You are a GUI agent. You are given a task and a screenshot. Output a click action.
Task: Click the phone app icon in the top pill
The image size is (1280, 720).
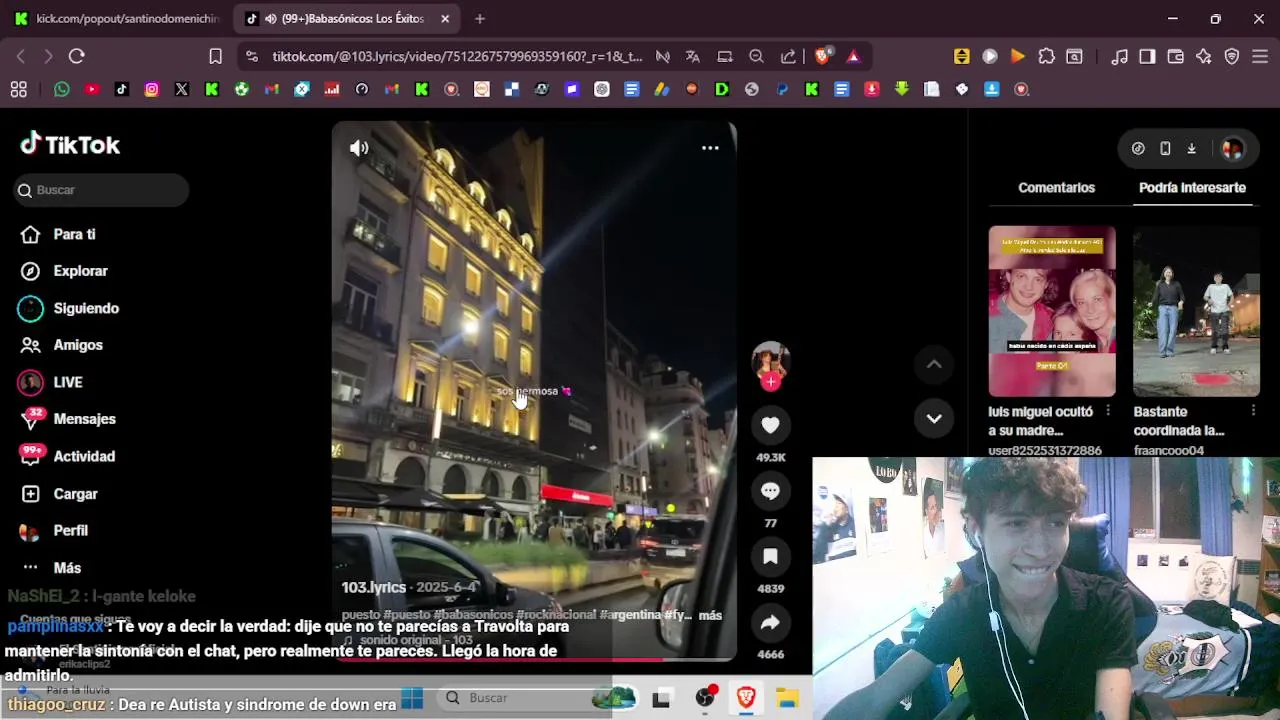point(1165,149)
